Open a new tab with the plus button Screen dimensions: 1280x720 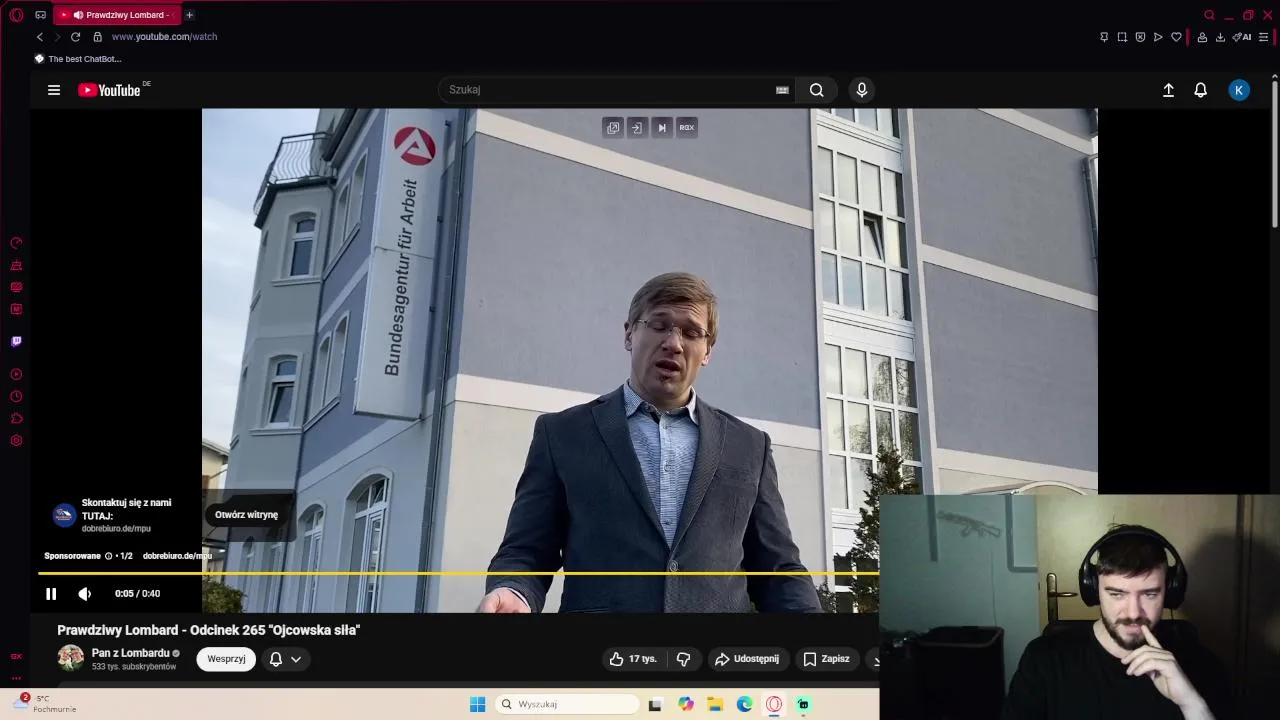pyautogui.click(x=189, y=15)
